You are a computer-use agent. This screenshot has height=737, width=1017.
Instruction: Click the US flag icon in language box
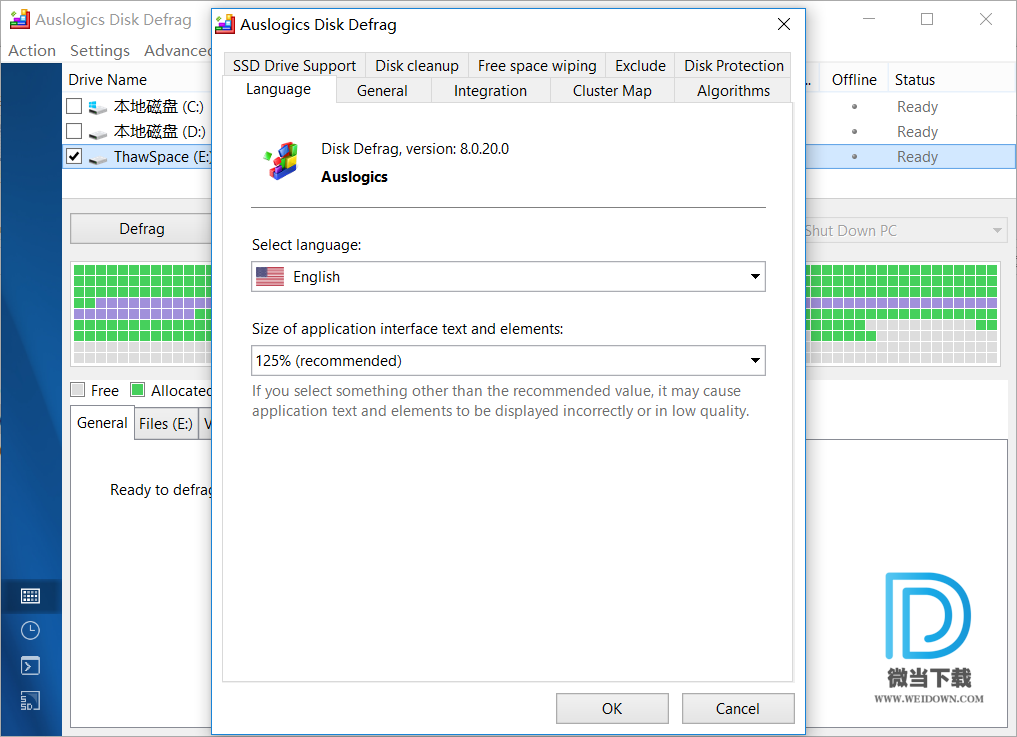click(x=270, y=277)
